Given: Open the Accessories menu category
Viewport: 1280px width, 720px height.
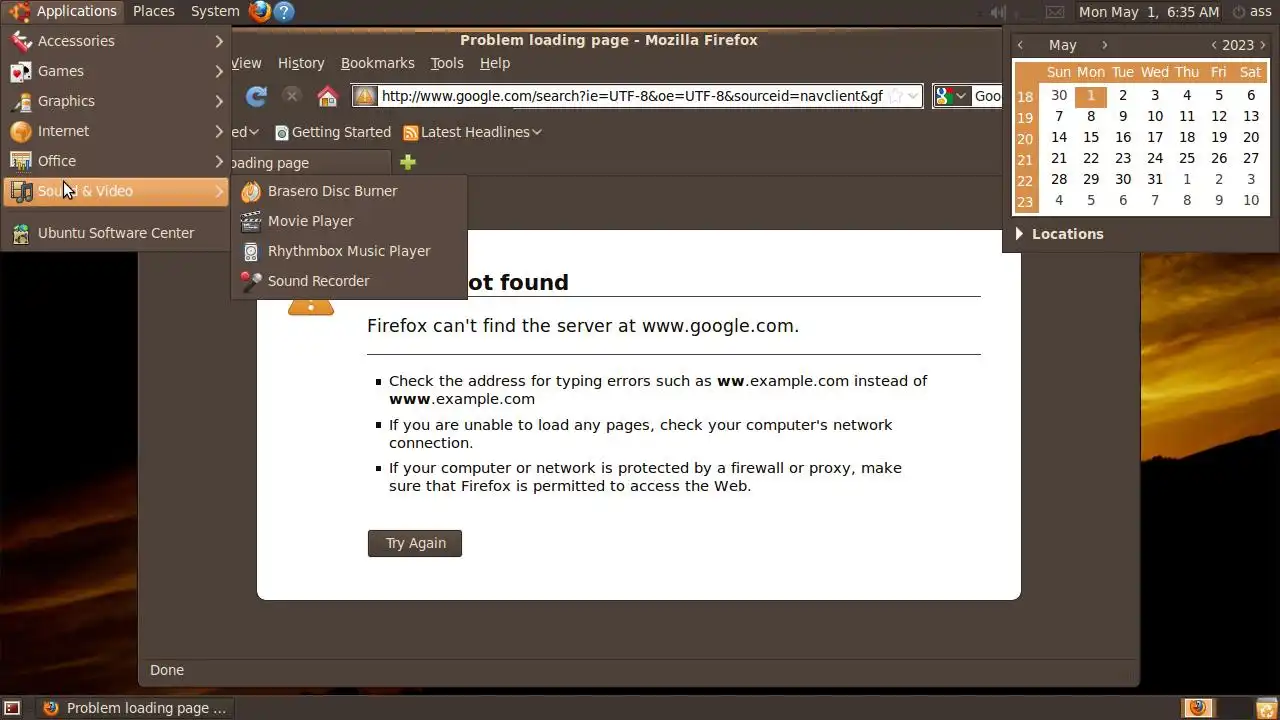Looking at the screenshot, I should coord(116,41).
